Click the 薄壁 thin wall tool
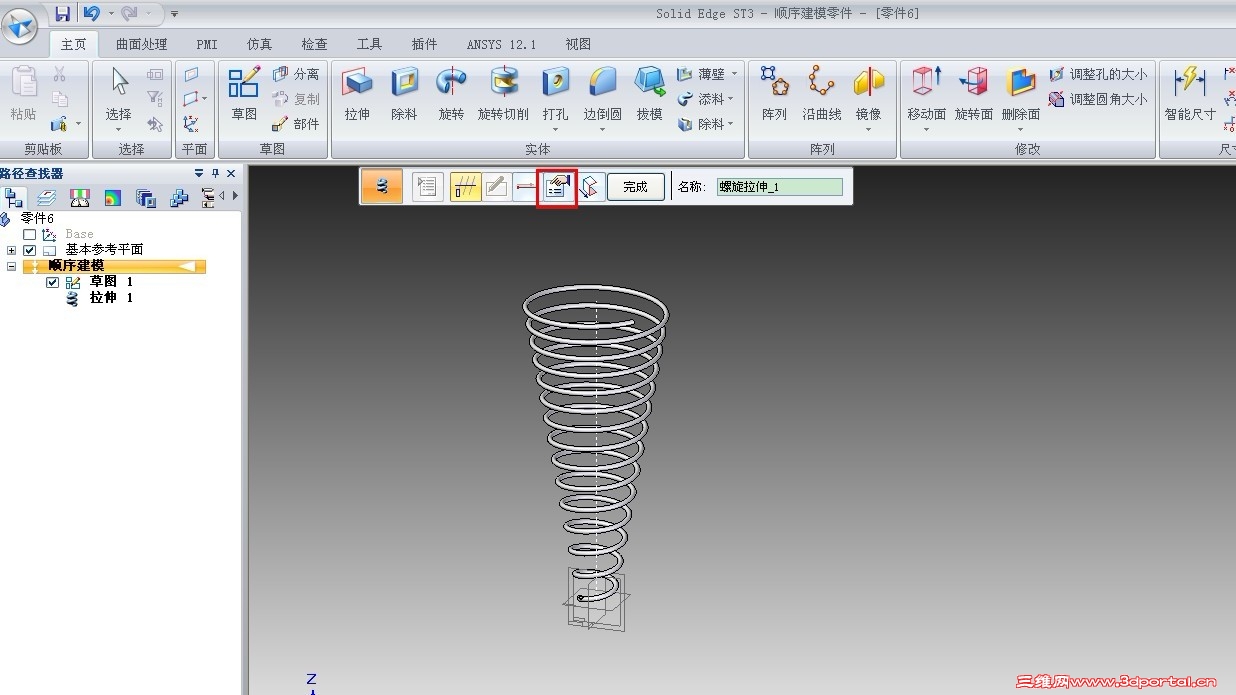The image size is (1236, 695). [703, 74]
